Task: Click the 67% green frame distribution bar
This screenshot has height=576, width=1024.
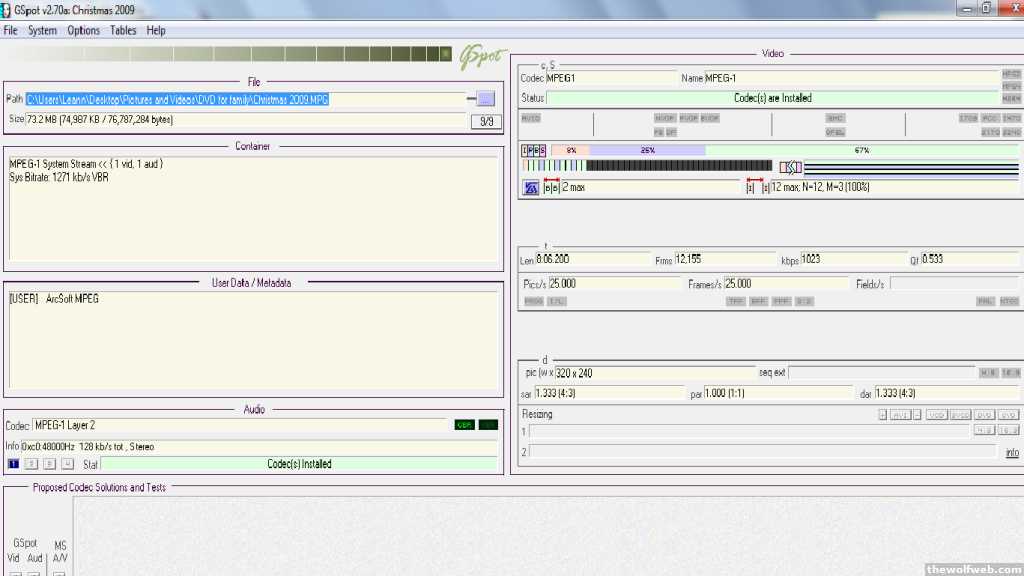Action: click(x=861, y=150)
